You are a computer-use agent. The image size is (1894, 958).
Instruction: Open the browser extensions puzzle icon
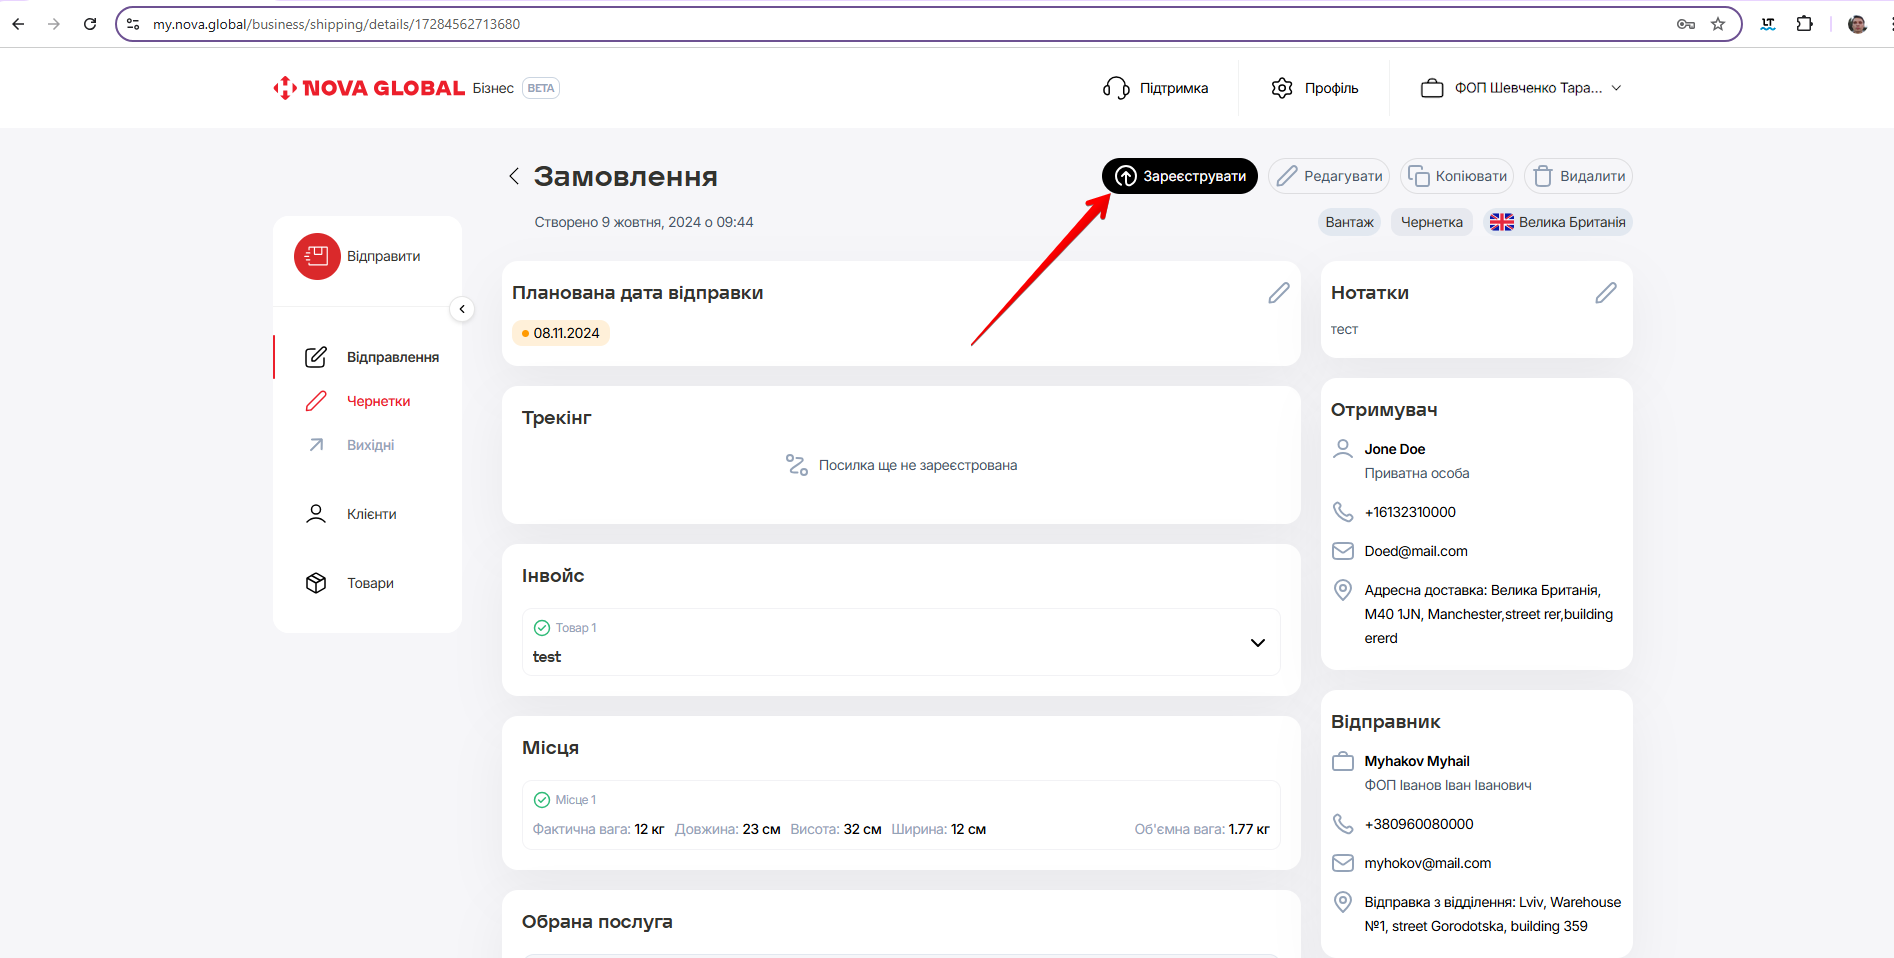[1804, 24]
